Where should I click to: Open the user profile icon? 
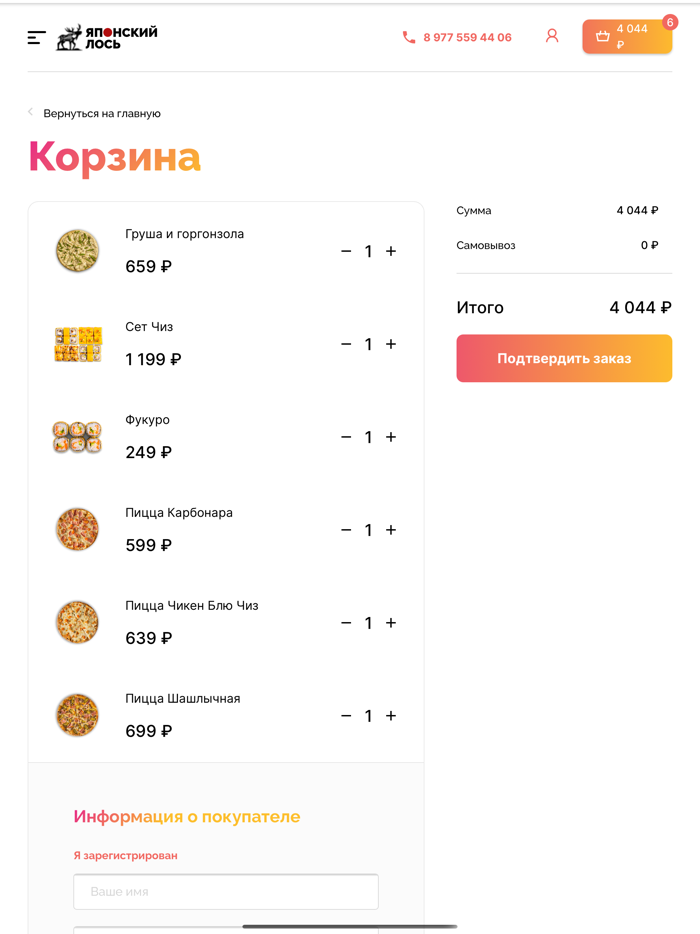tap(552, 35)
